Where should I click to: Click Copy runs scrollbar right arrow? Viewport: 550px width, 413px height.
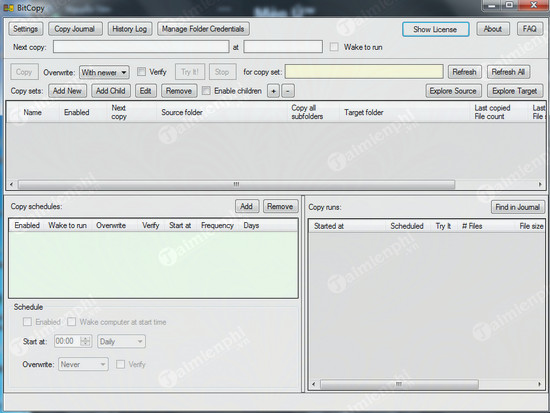click(x=540, y=384)
